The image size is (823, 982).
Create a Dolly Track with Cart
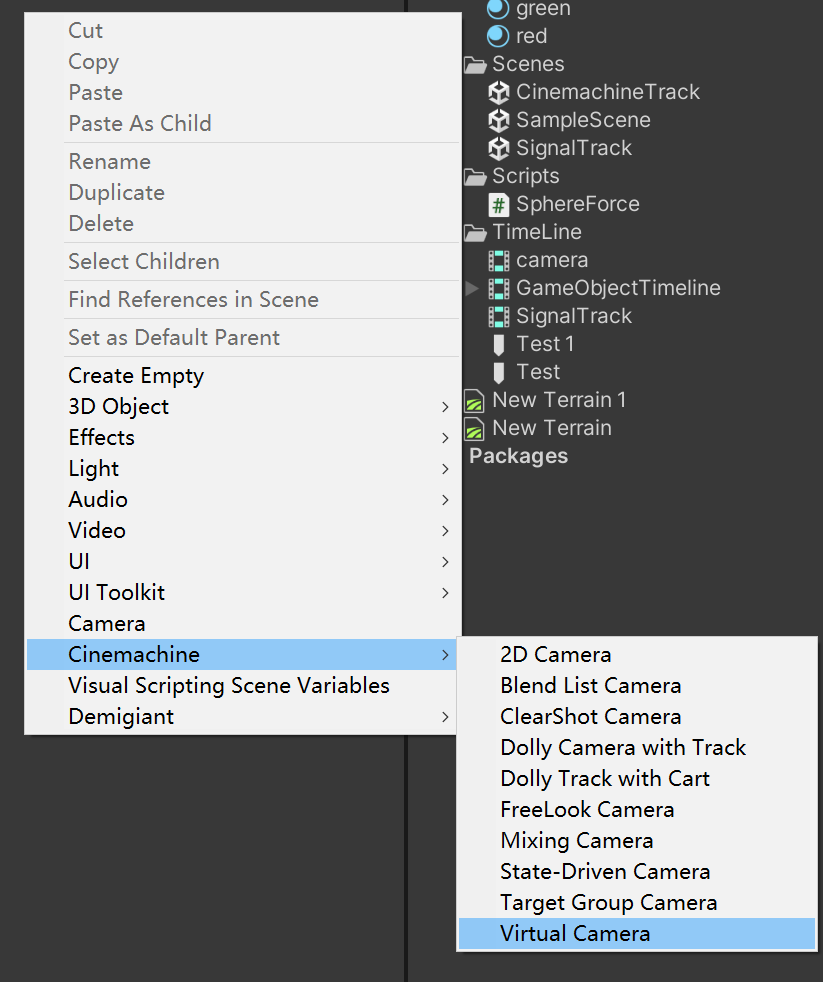pos(637,778)
